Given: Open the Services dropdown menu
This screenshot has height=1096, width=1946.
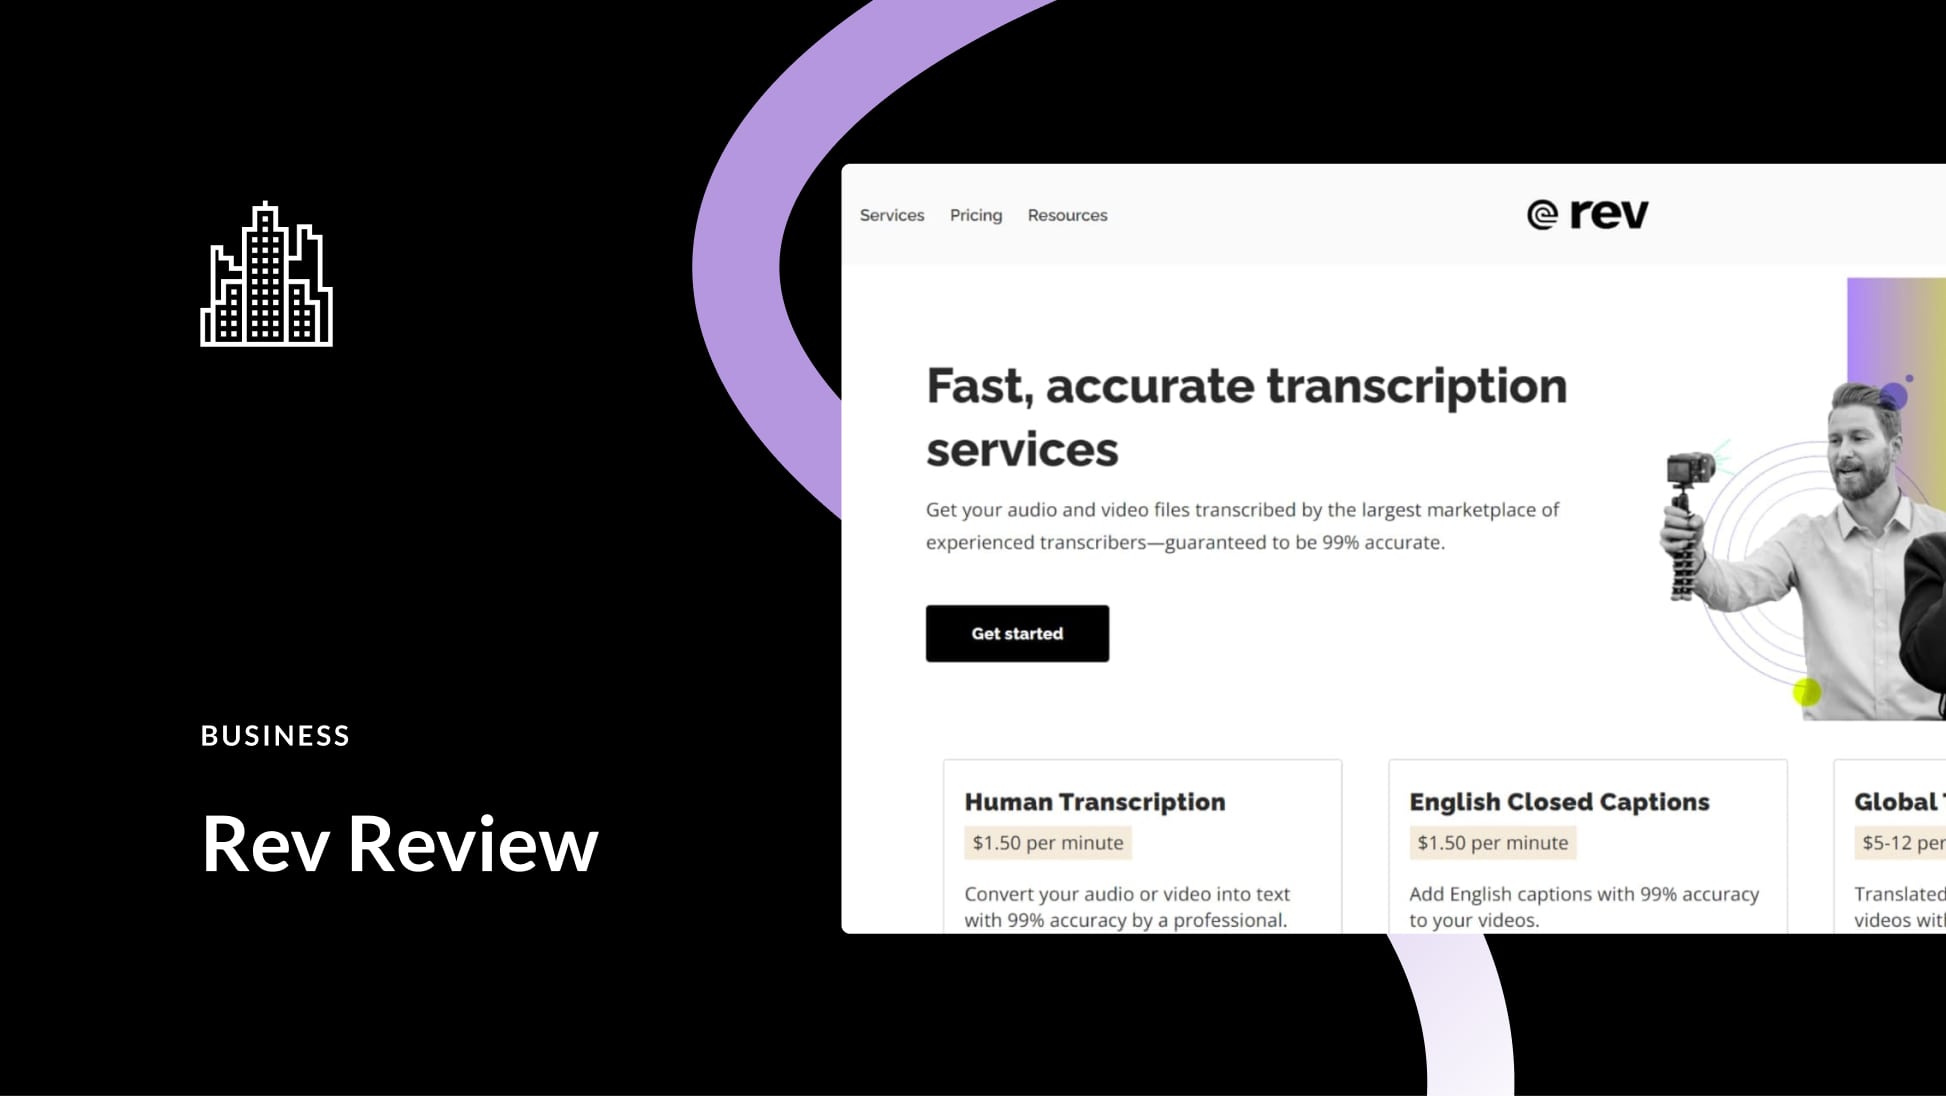Looking at the screenshot, I should click(x=891, y=215).
